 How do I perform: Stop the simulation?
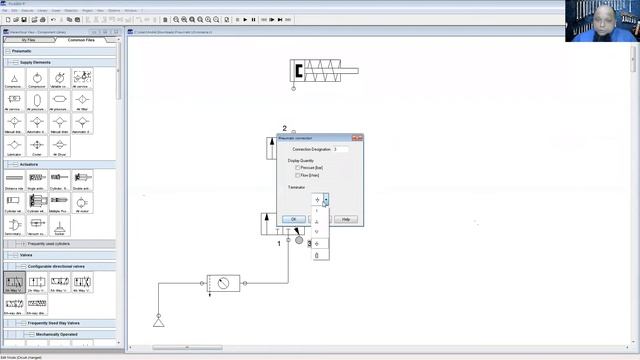coord(237,20)
